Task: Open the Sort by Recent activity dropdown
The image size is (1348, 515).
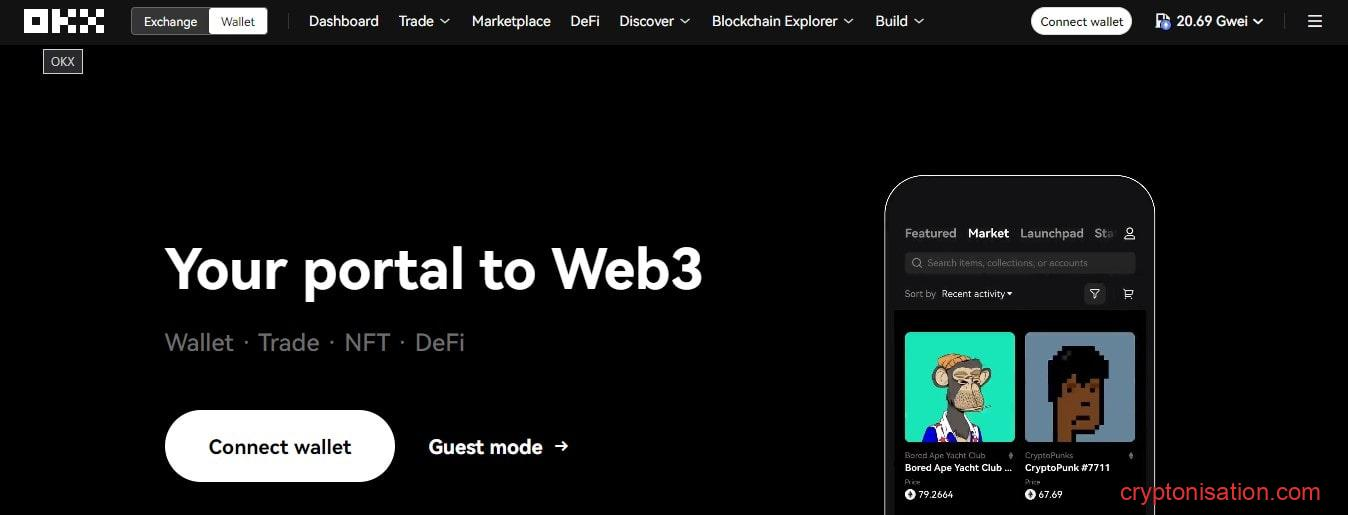Action: click(977, 294)
